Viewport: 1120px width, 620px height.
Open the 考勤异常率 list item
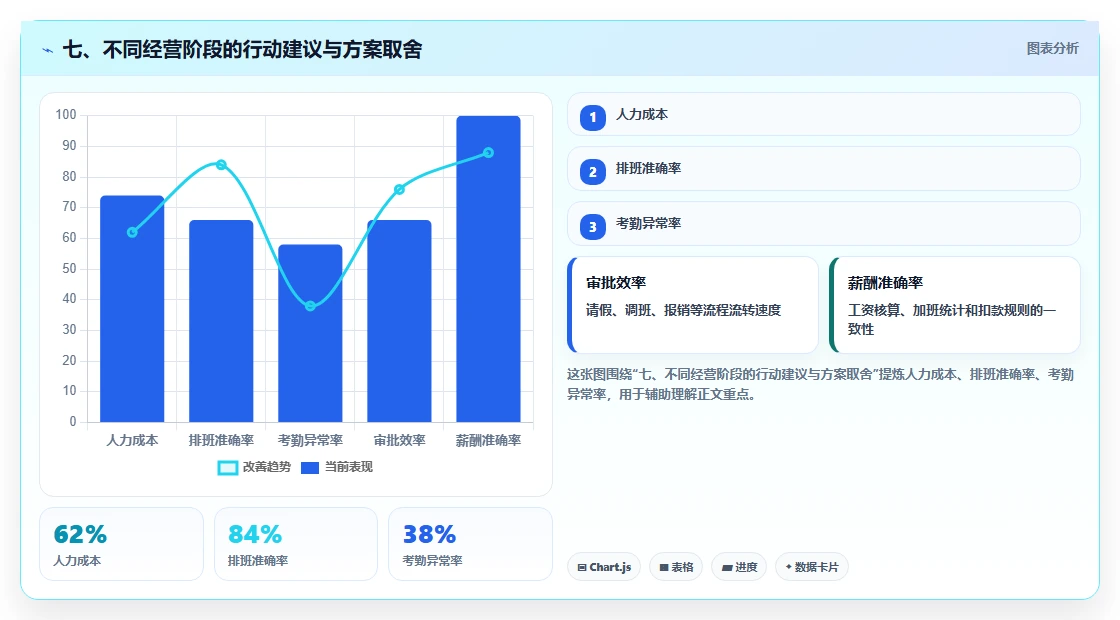(824, 224)
